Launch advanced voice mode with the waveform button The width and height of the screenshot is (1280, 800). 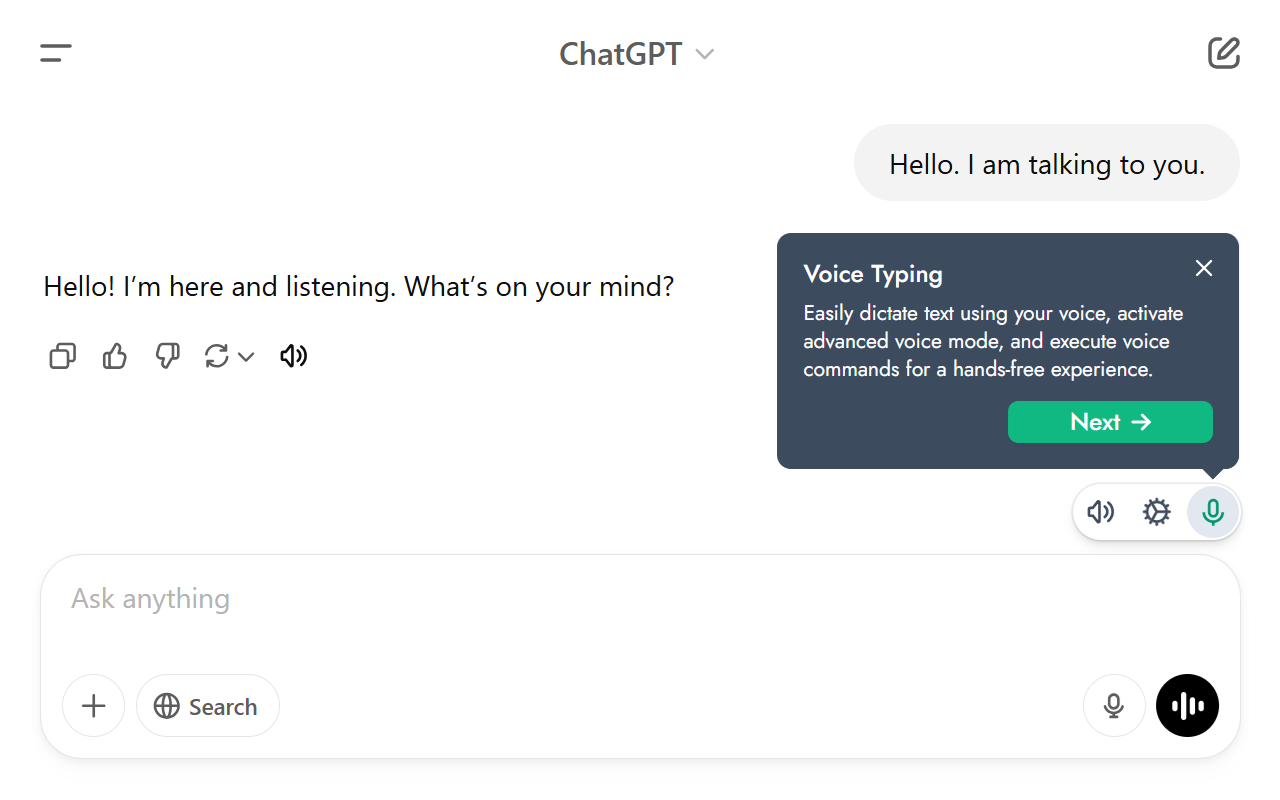pos(1187,705)
